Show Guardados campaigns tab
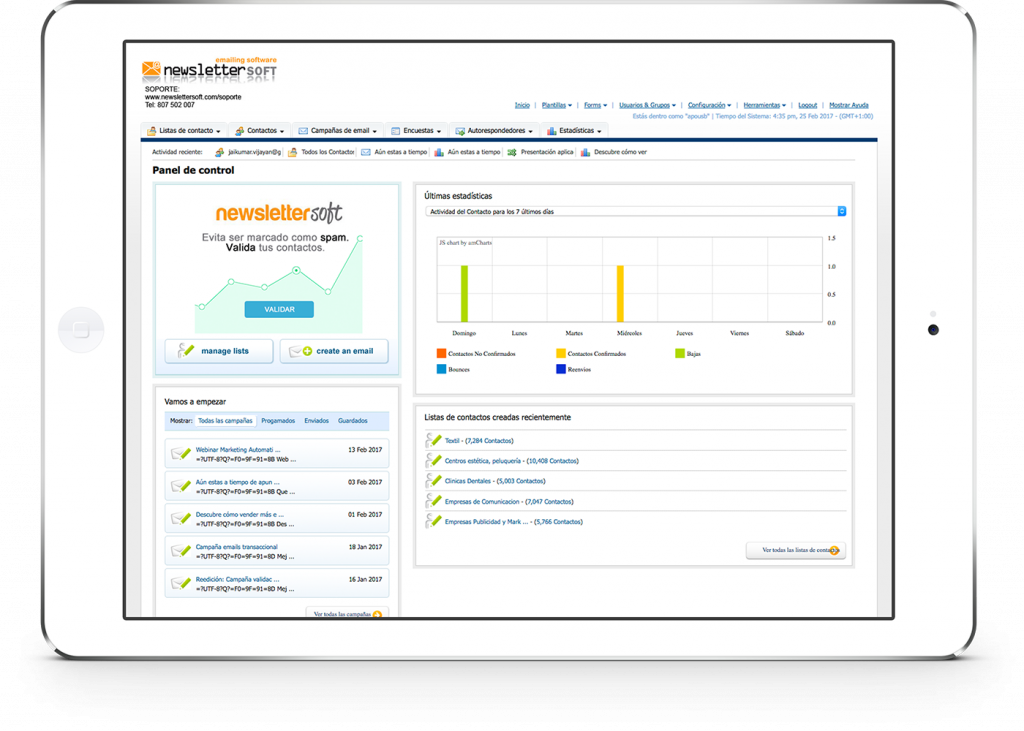This screenshot has height=731, width=1024. point(353,421)
